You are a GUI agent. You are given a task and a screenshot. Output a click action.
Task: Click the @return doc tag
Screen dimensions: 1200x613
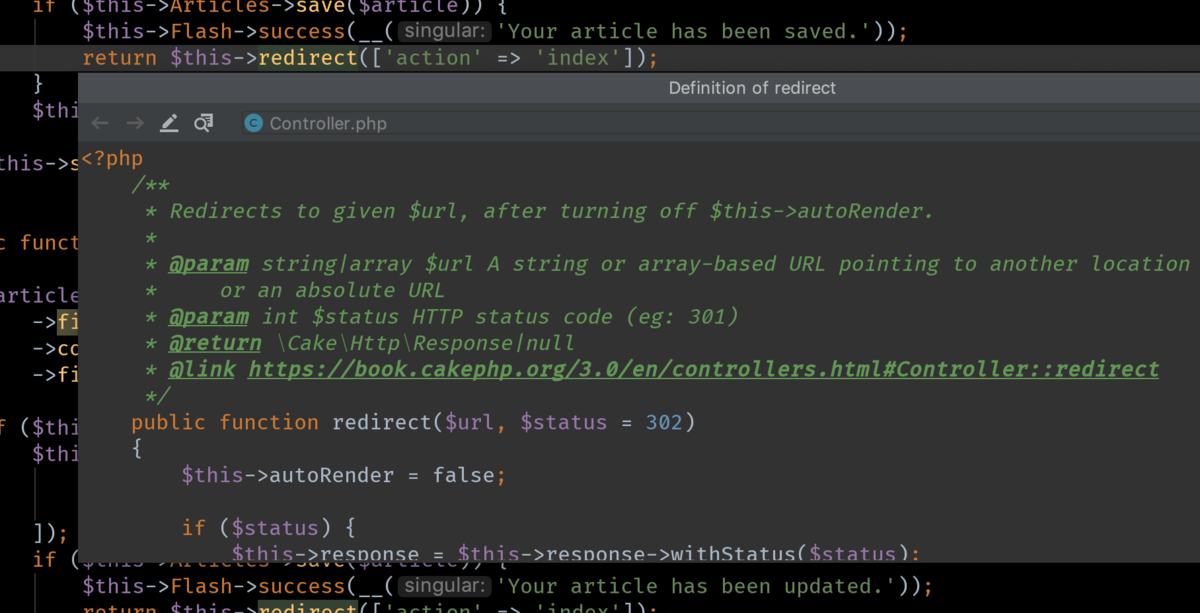pyautogui.click(x=215, y=343)
